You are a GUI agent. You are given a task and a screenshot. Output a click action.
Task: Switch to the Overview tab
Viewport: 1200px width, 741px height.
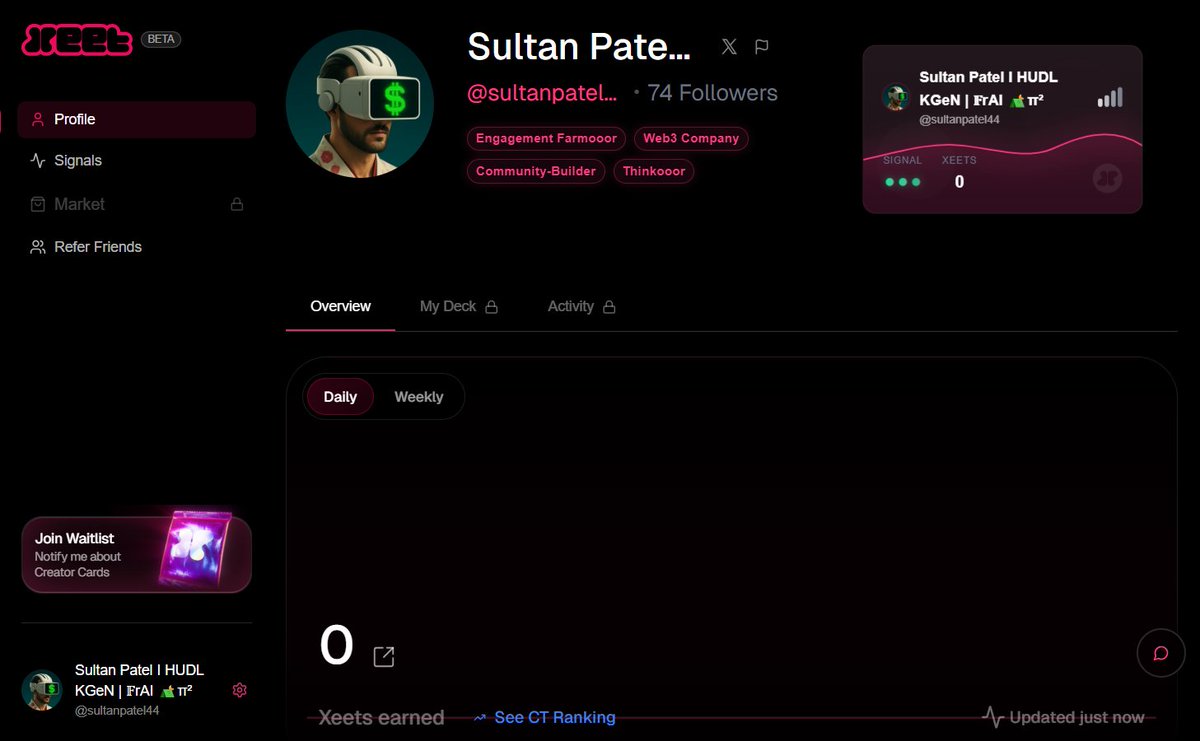340,306
